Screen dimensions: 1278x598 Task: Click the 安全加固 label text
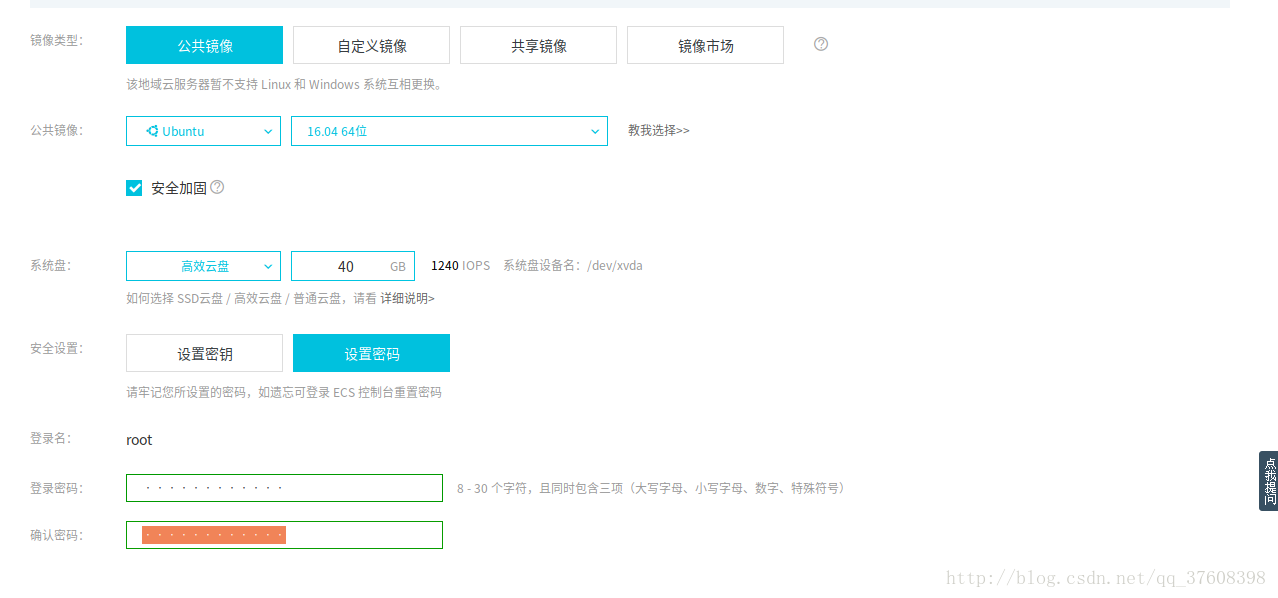click(x=179, y=188)
